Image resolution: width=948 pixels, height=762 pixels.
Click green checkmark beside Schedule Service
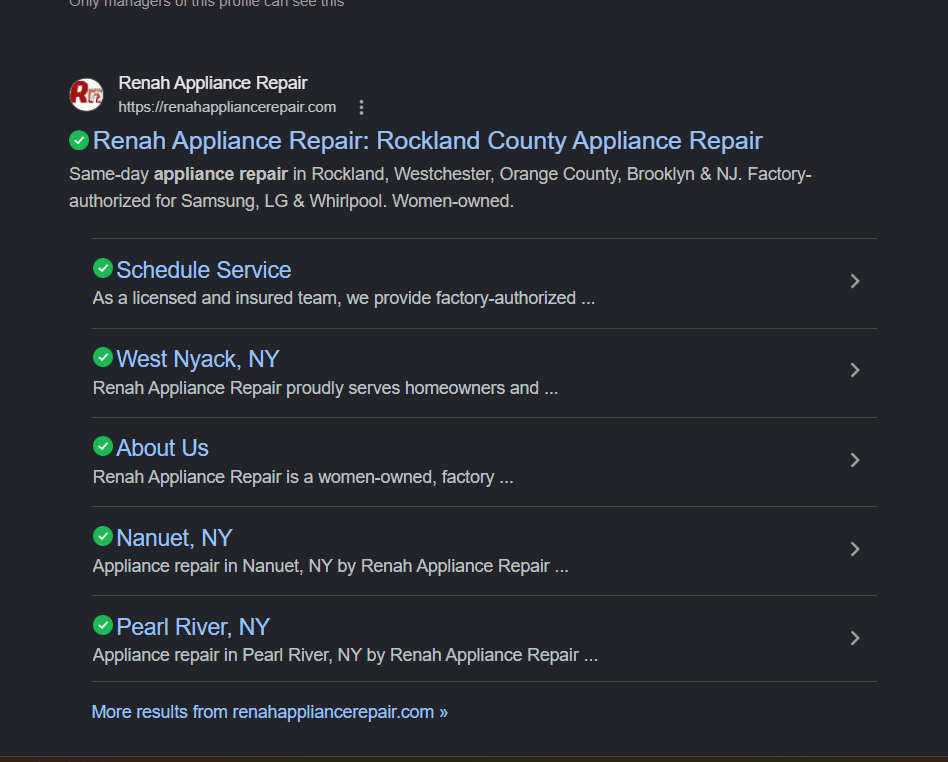(103, 268)
